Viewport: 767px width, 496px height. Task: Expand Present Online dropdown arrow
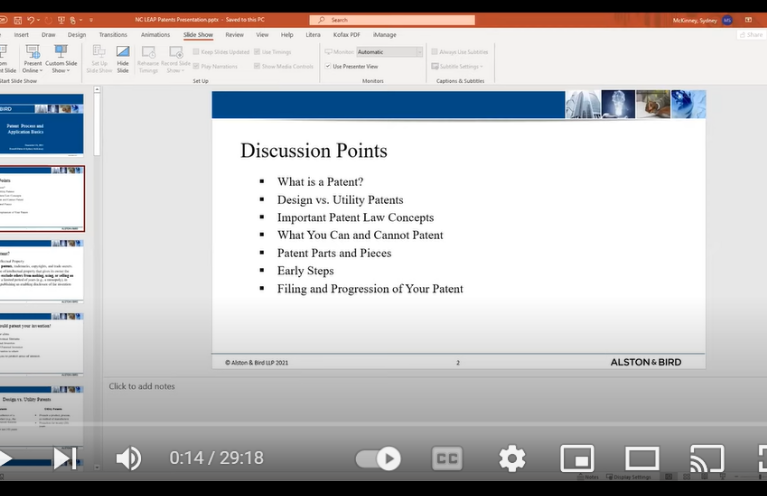point(41,70)
